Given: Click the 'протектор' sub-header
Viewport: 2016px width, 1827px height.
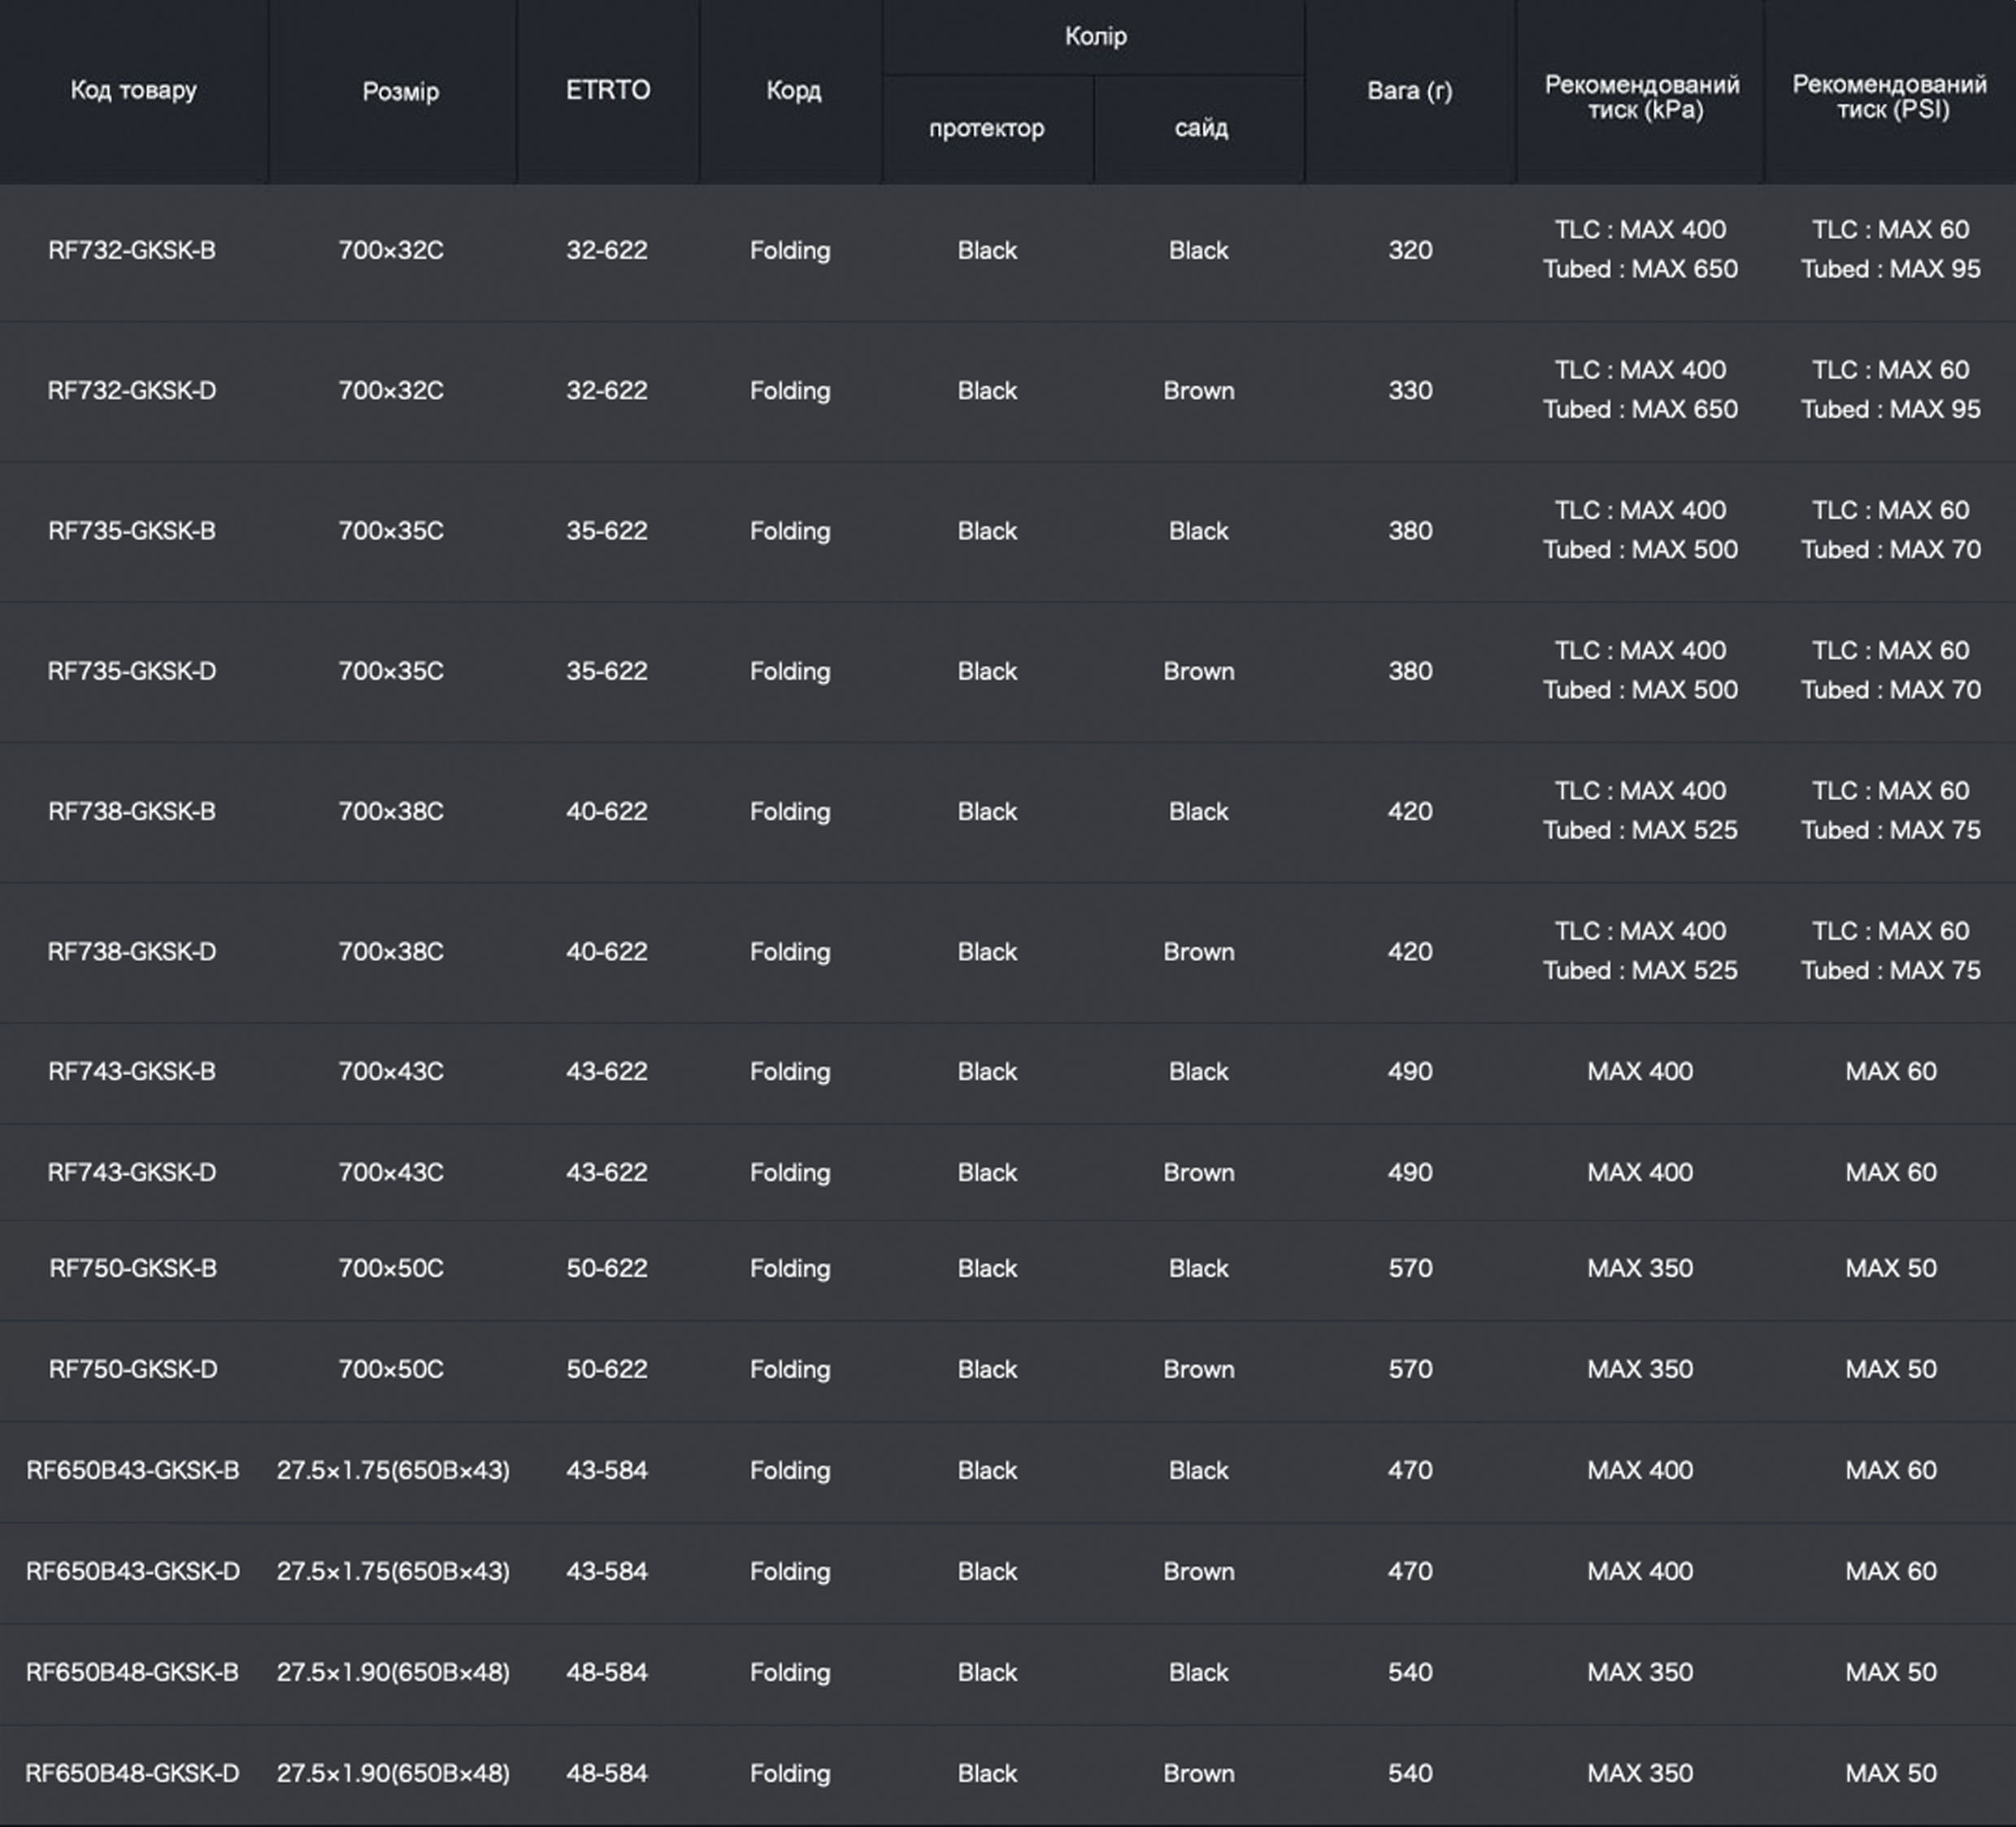Looking at the screenshot, I should (x=986, y=128).
